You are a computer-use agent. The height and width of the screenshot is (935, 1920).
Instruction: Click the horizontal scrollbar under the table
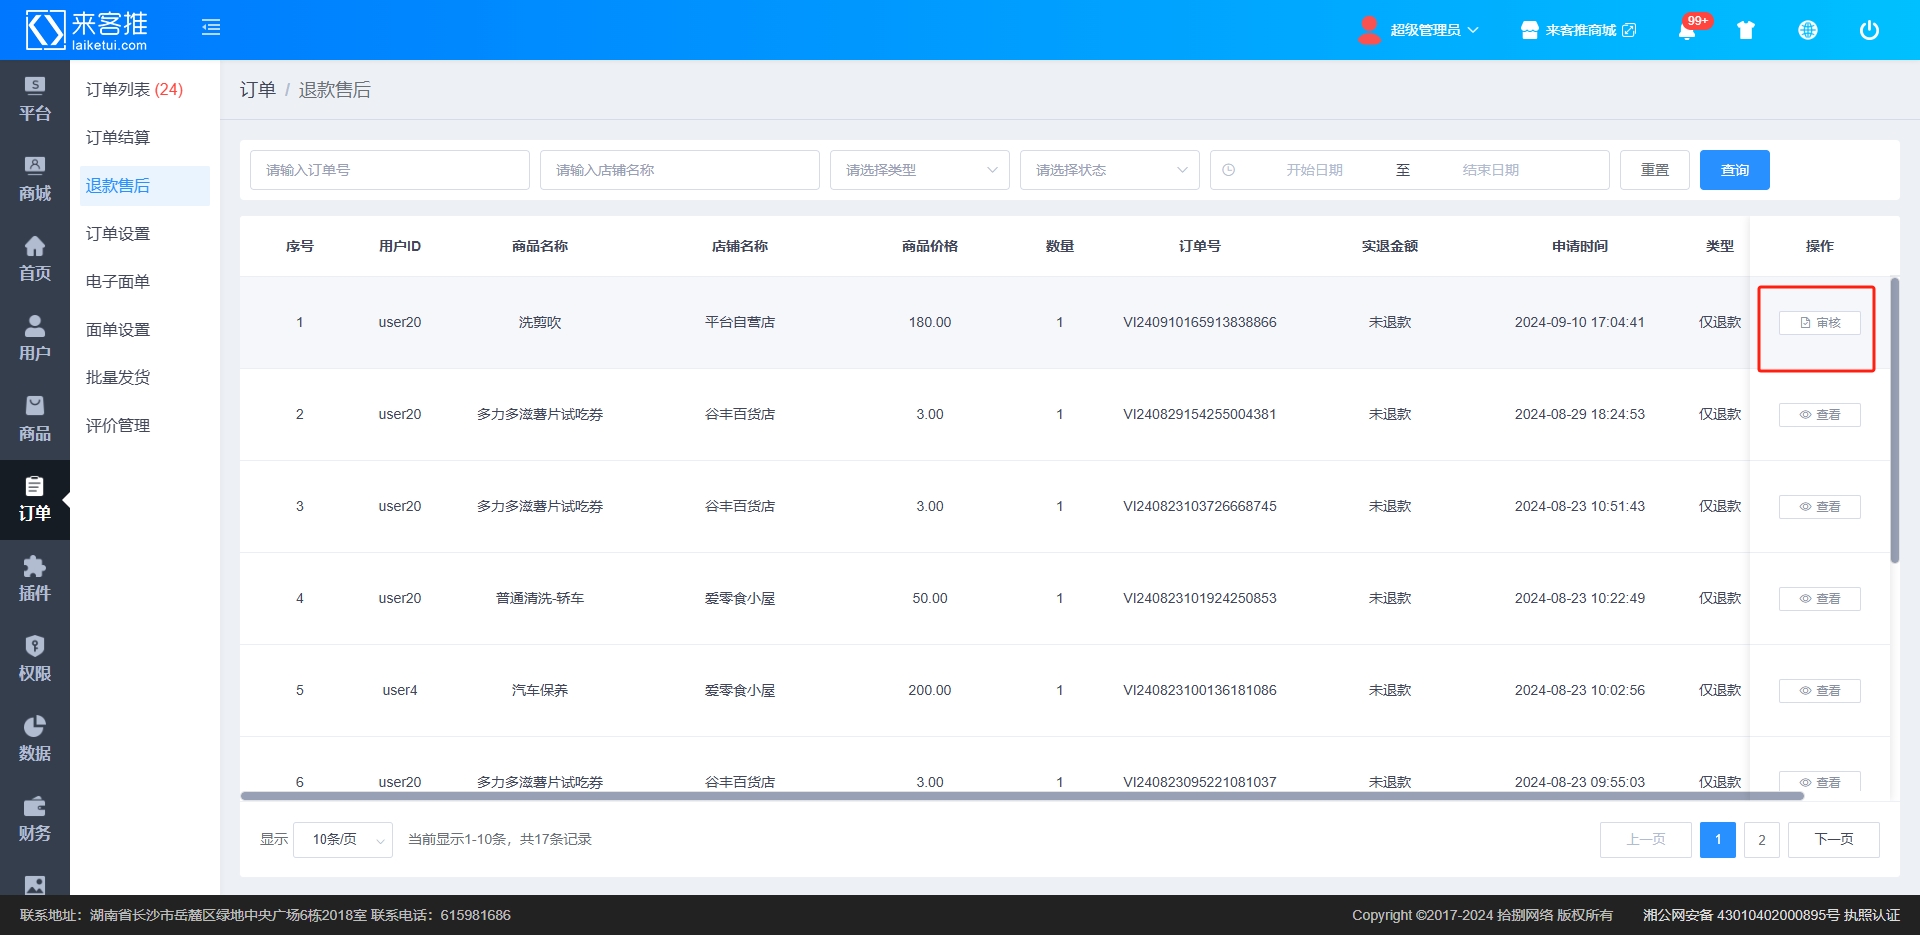tap(1020, 796)
